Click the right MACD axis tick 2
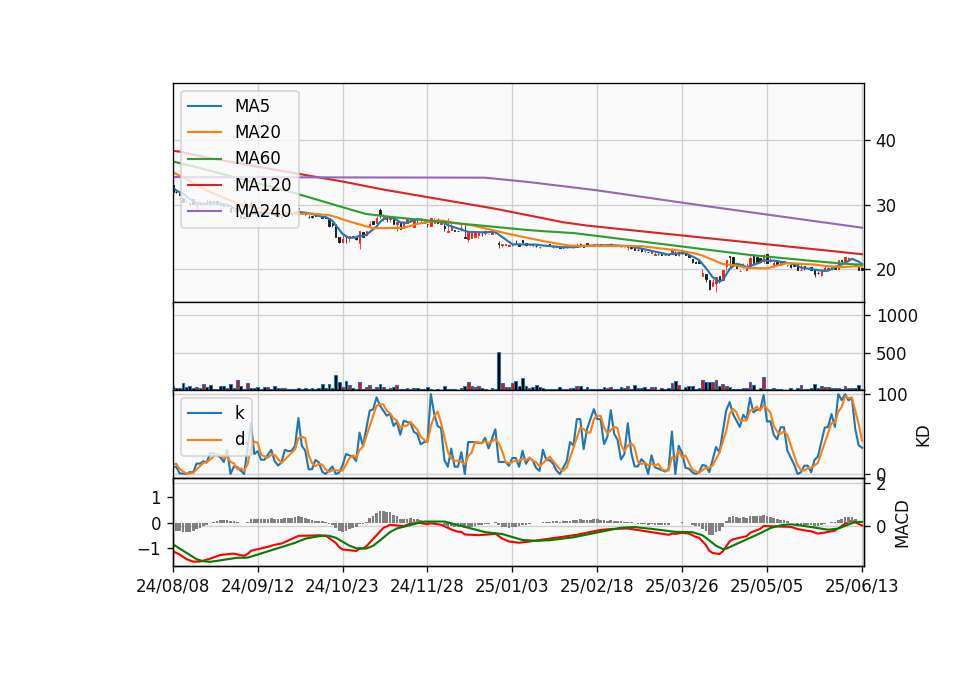The width and height of the screenshot is (960, 690). (882, 485)
